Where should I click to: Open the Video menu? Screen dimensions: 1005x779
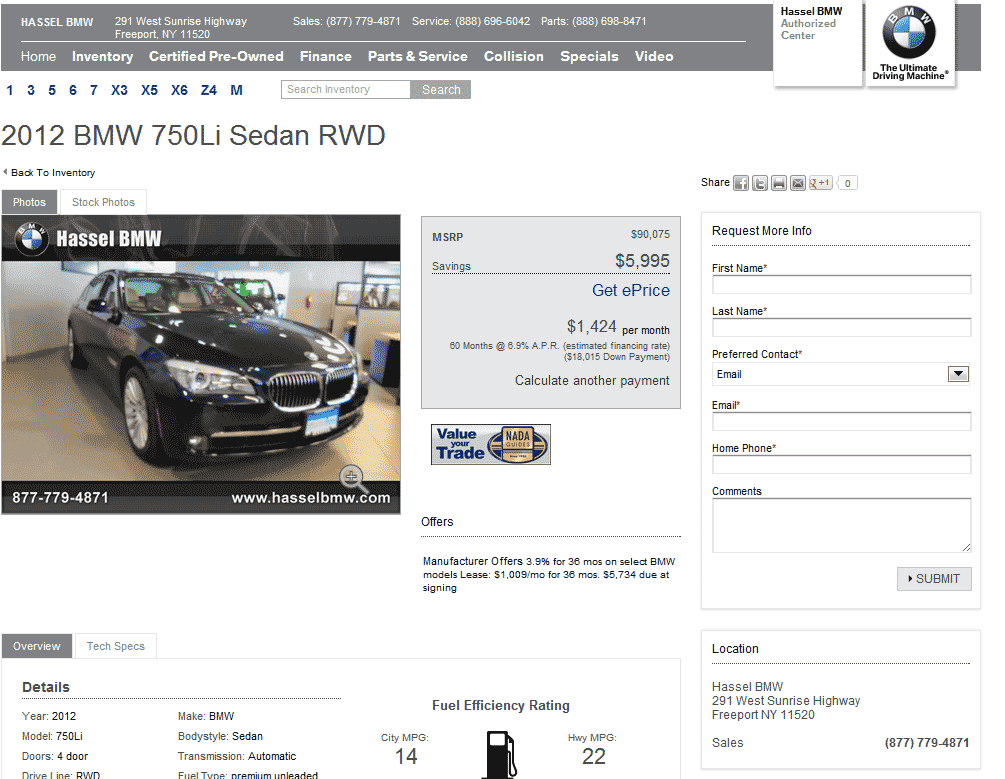coord(654,56)
